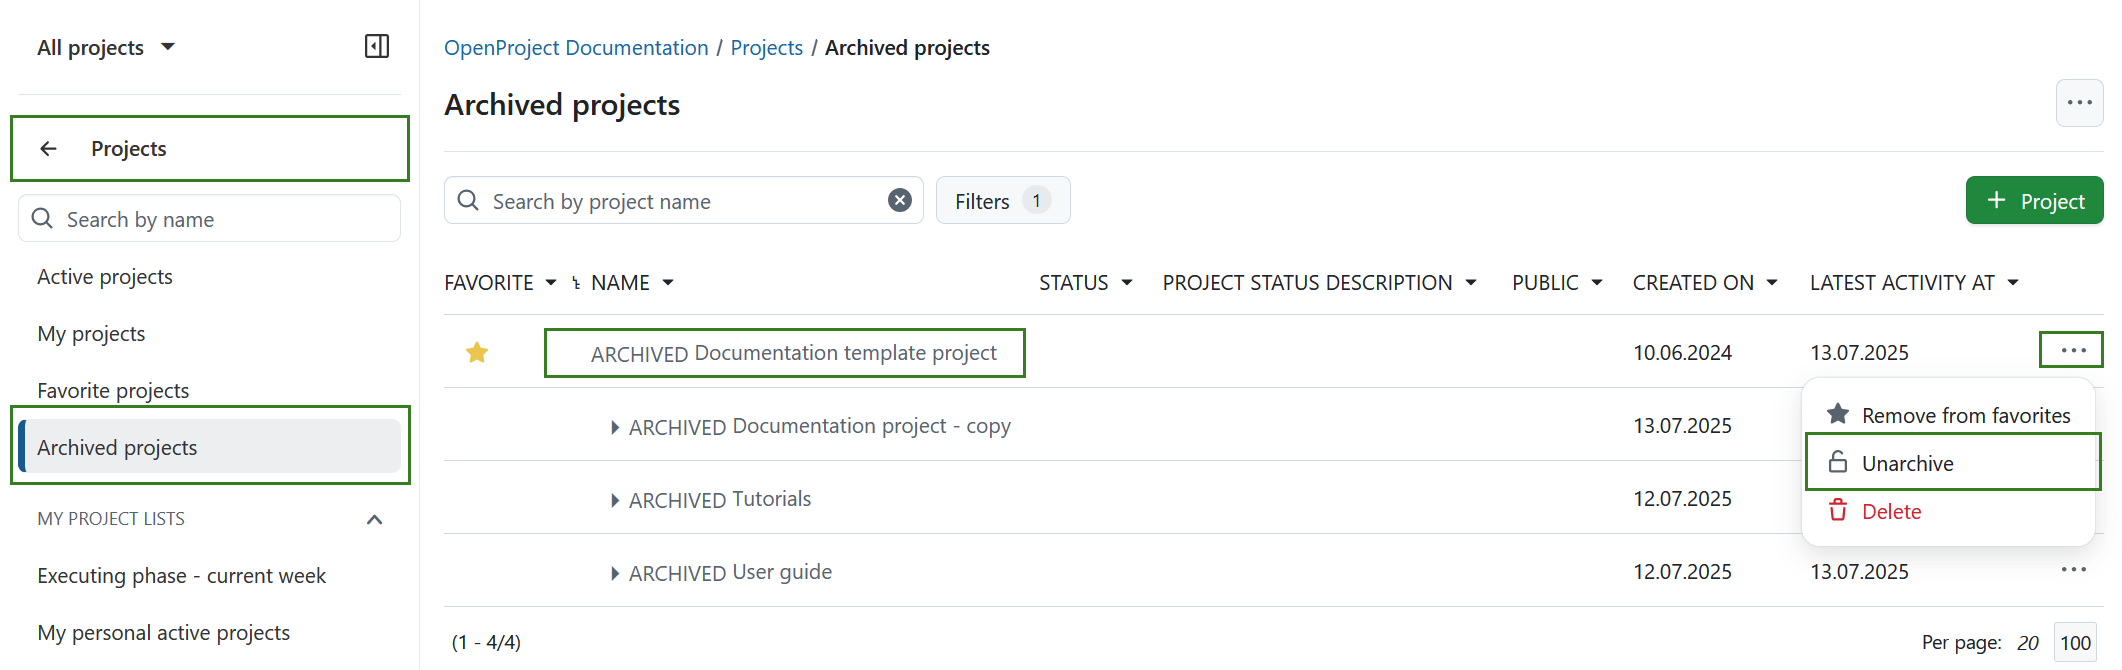The image size is (2122, 670).
Task: Open the All projects dropdown
Action: (106, 46)
